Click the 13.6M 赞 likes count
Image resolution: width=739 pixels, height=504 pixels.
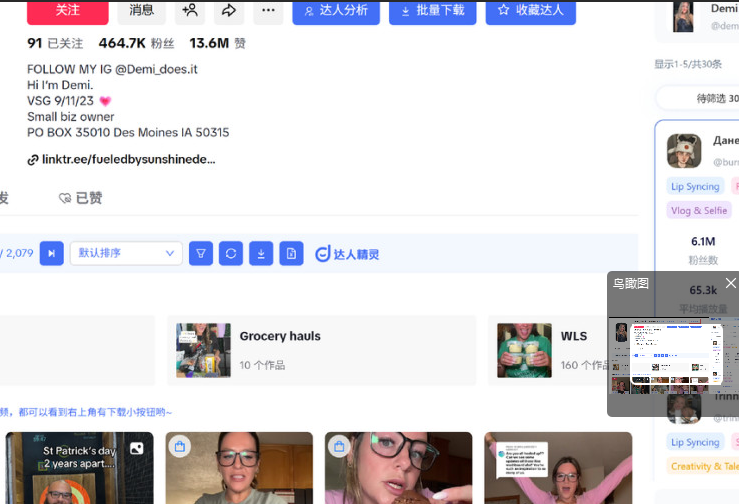(218, 43)
